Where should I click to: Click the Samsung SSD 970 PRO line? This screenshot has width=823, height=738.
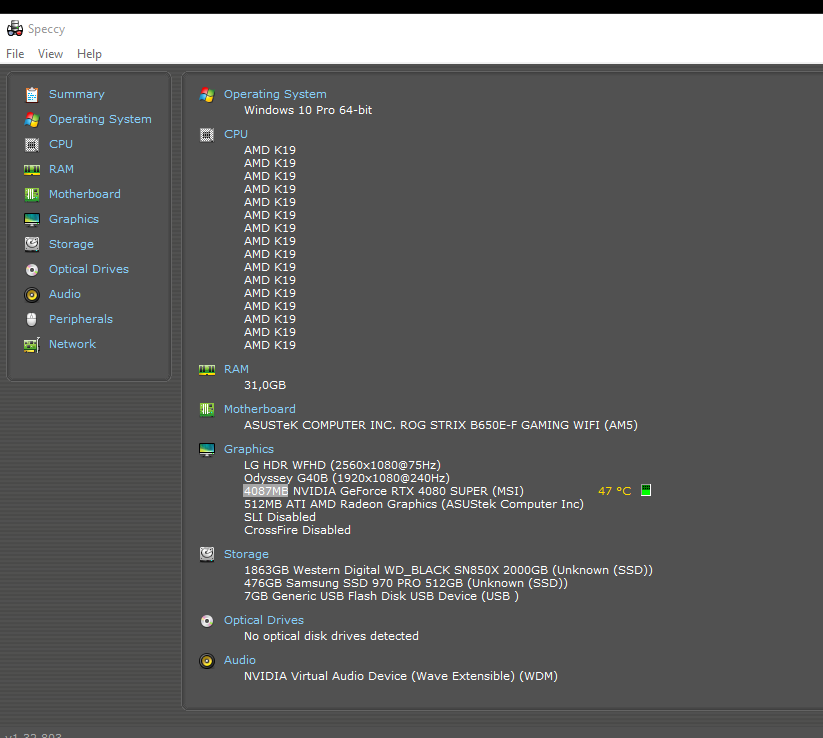click(x=406, y=583)
